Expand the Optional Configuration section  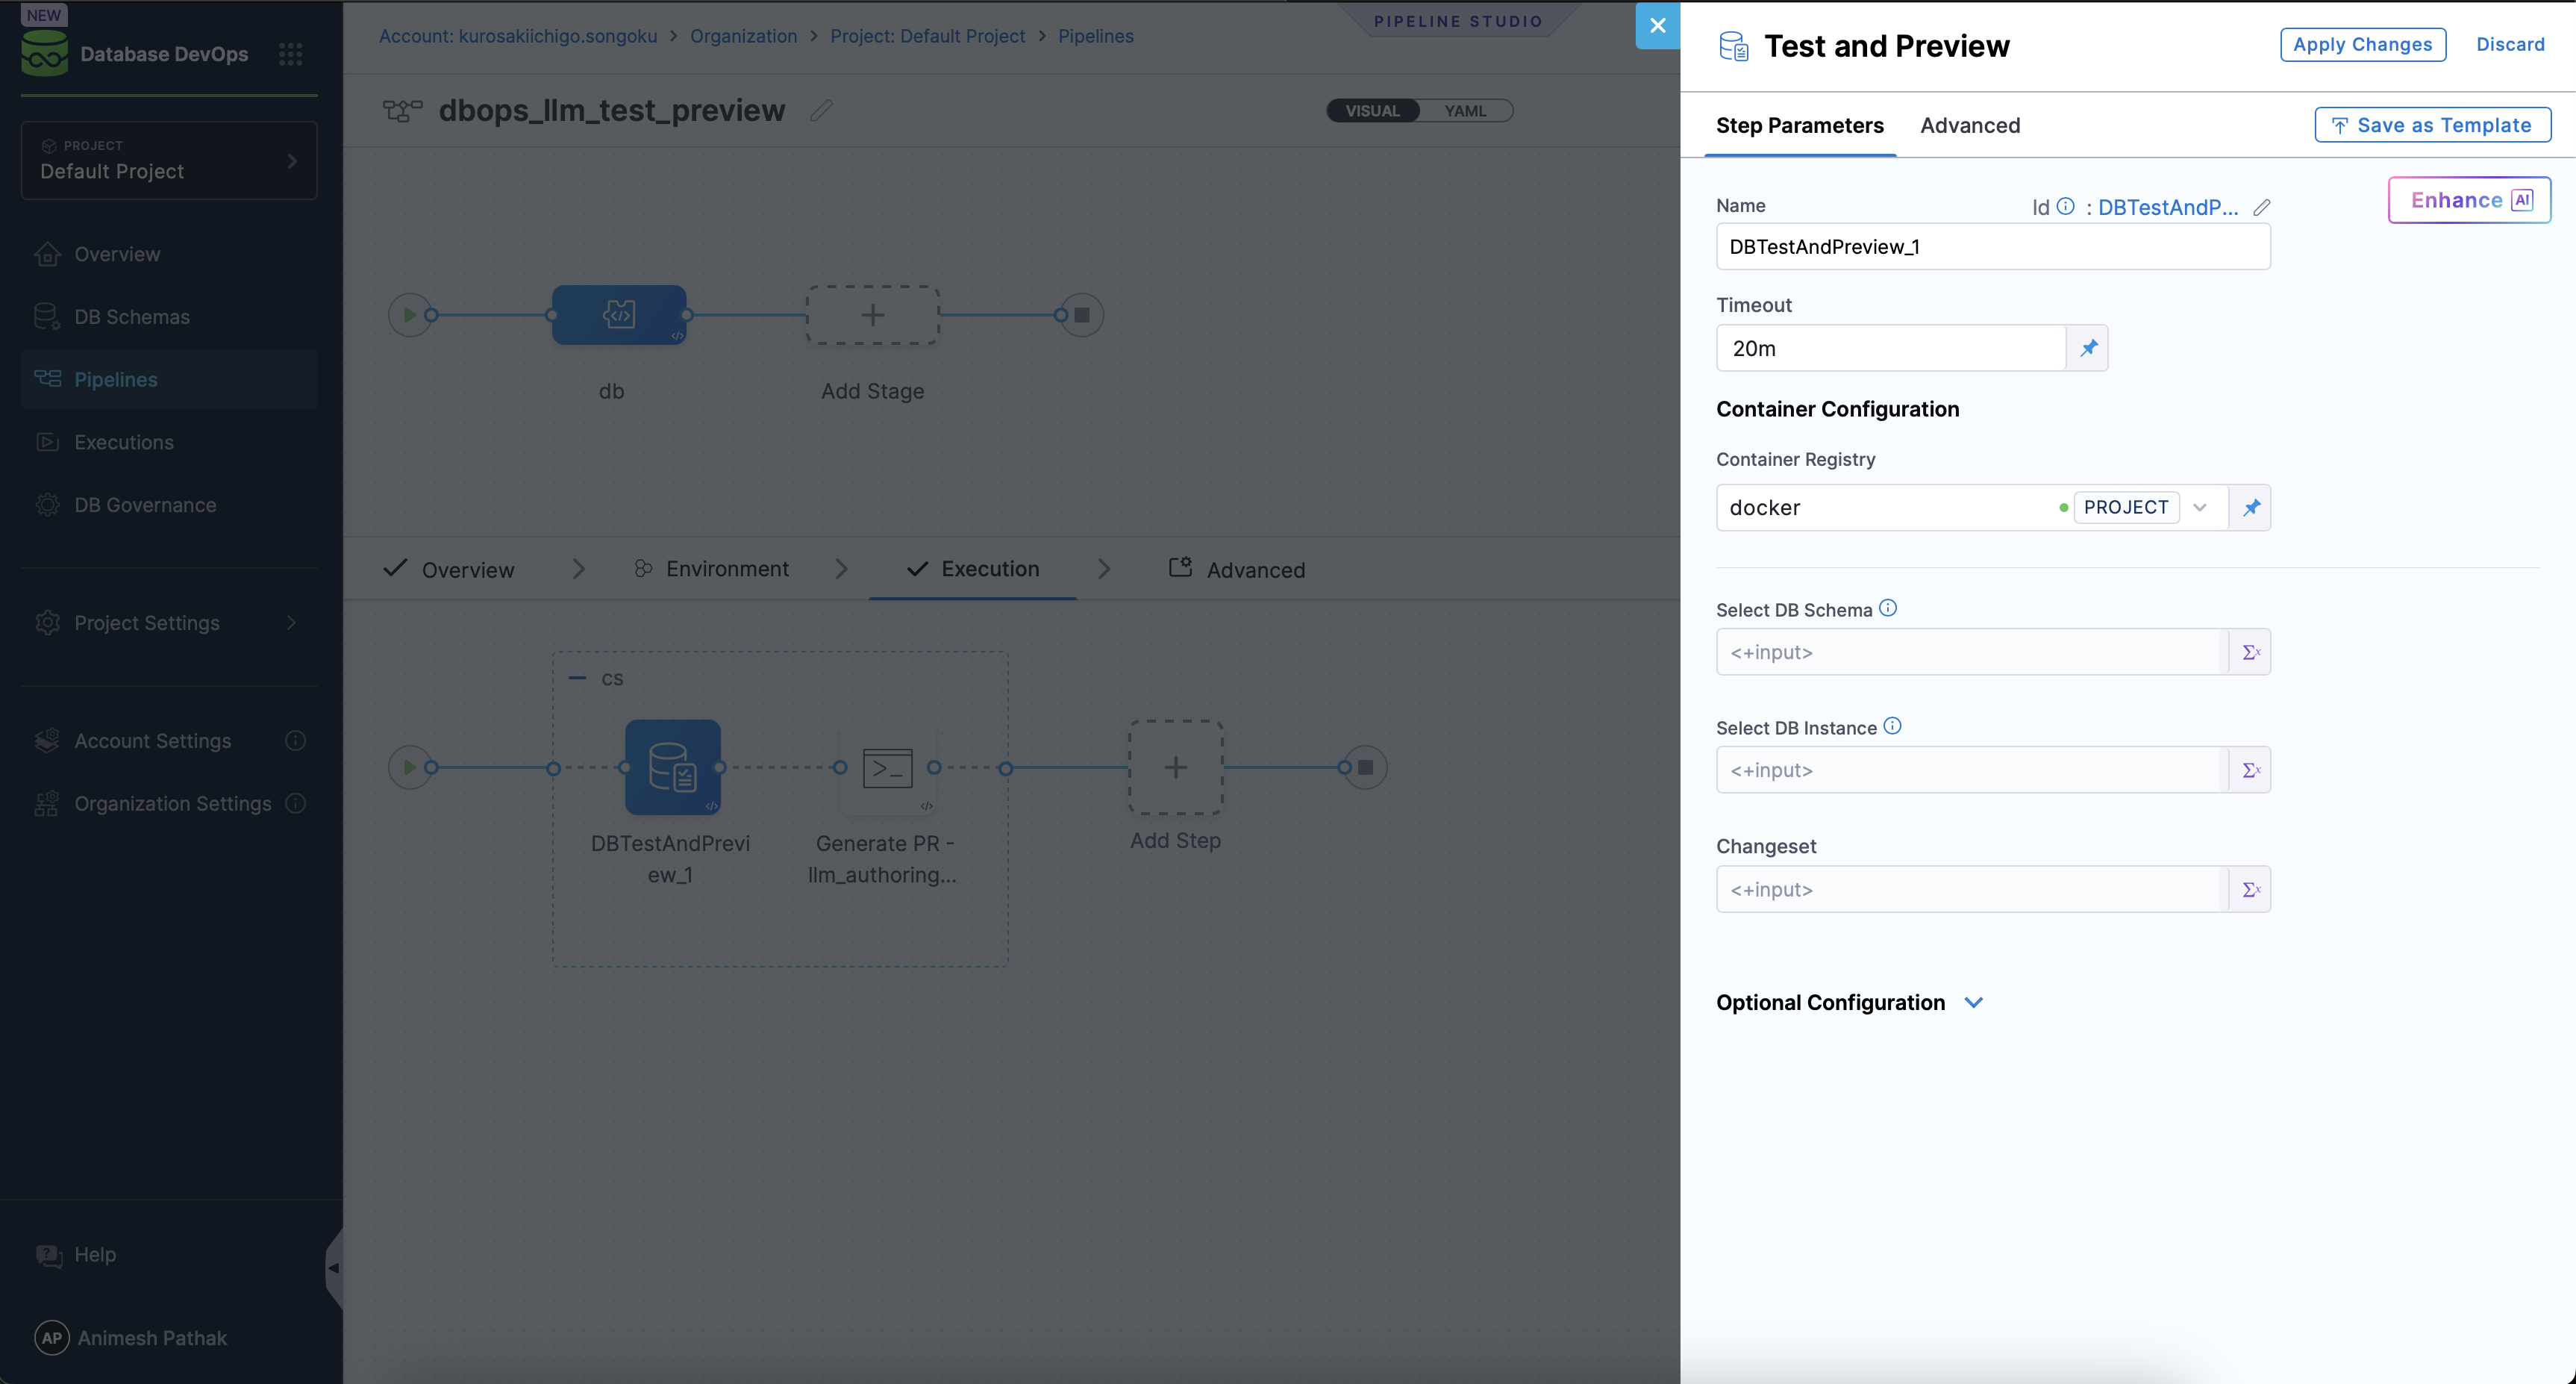point(1974,1002)
